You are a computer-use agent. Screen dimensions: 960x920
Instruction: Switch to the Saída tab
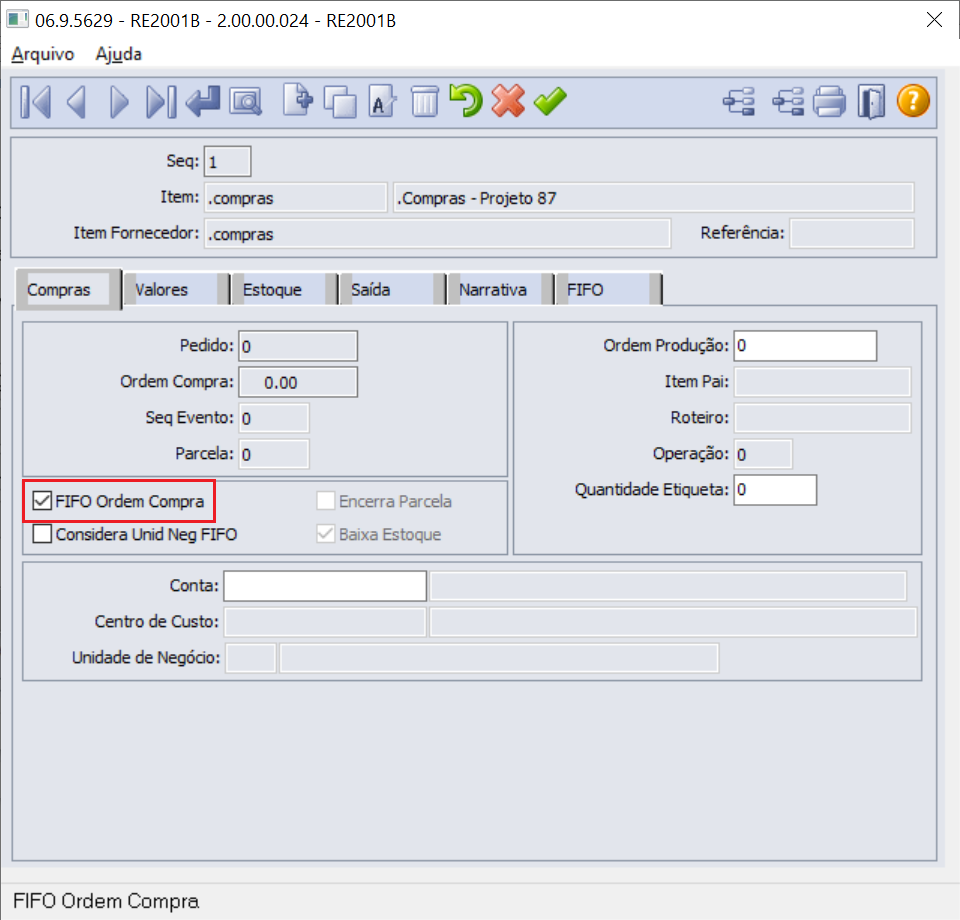392,290
